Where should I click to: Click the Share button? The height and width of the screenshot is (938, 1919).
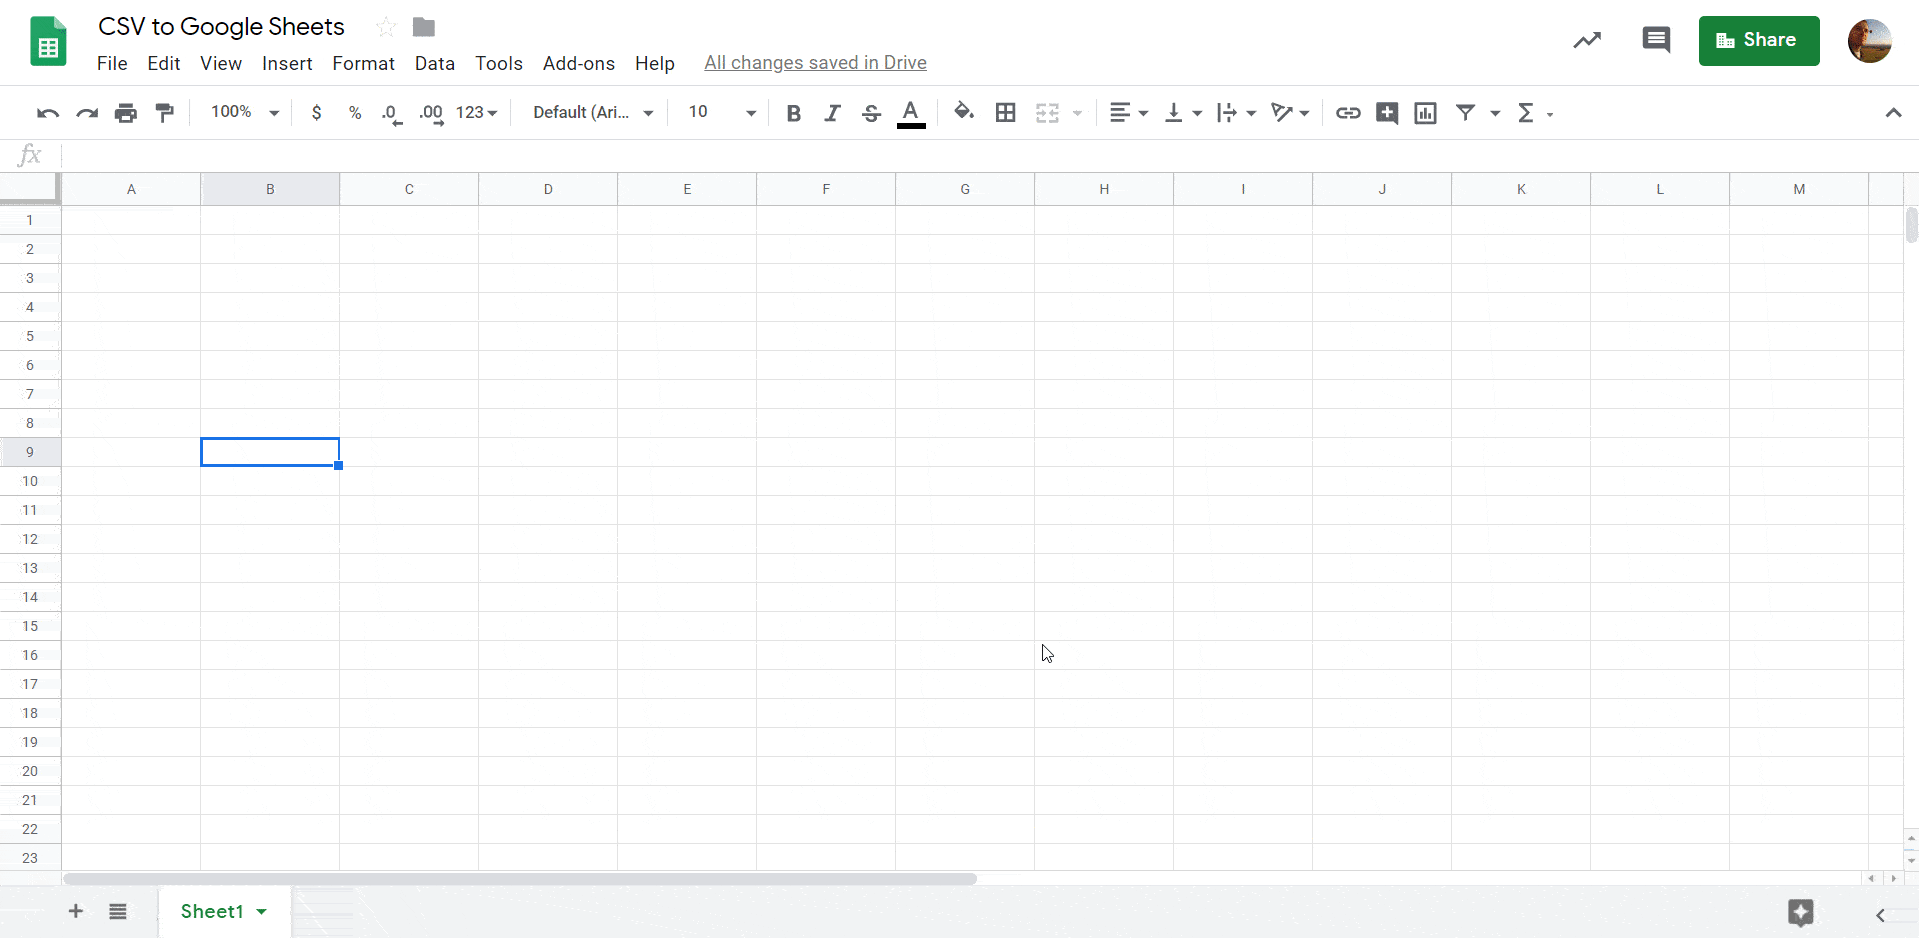pos(1758,40)
